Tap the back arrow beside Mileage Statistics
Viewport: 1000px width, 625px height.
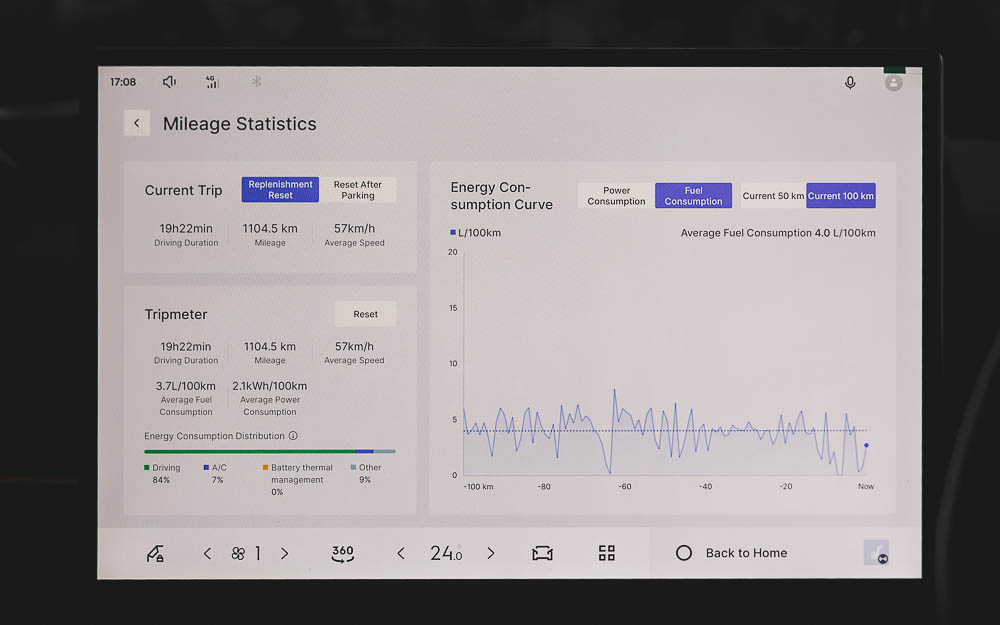(137, 123)
